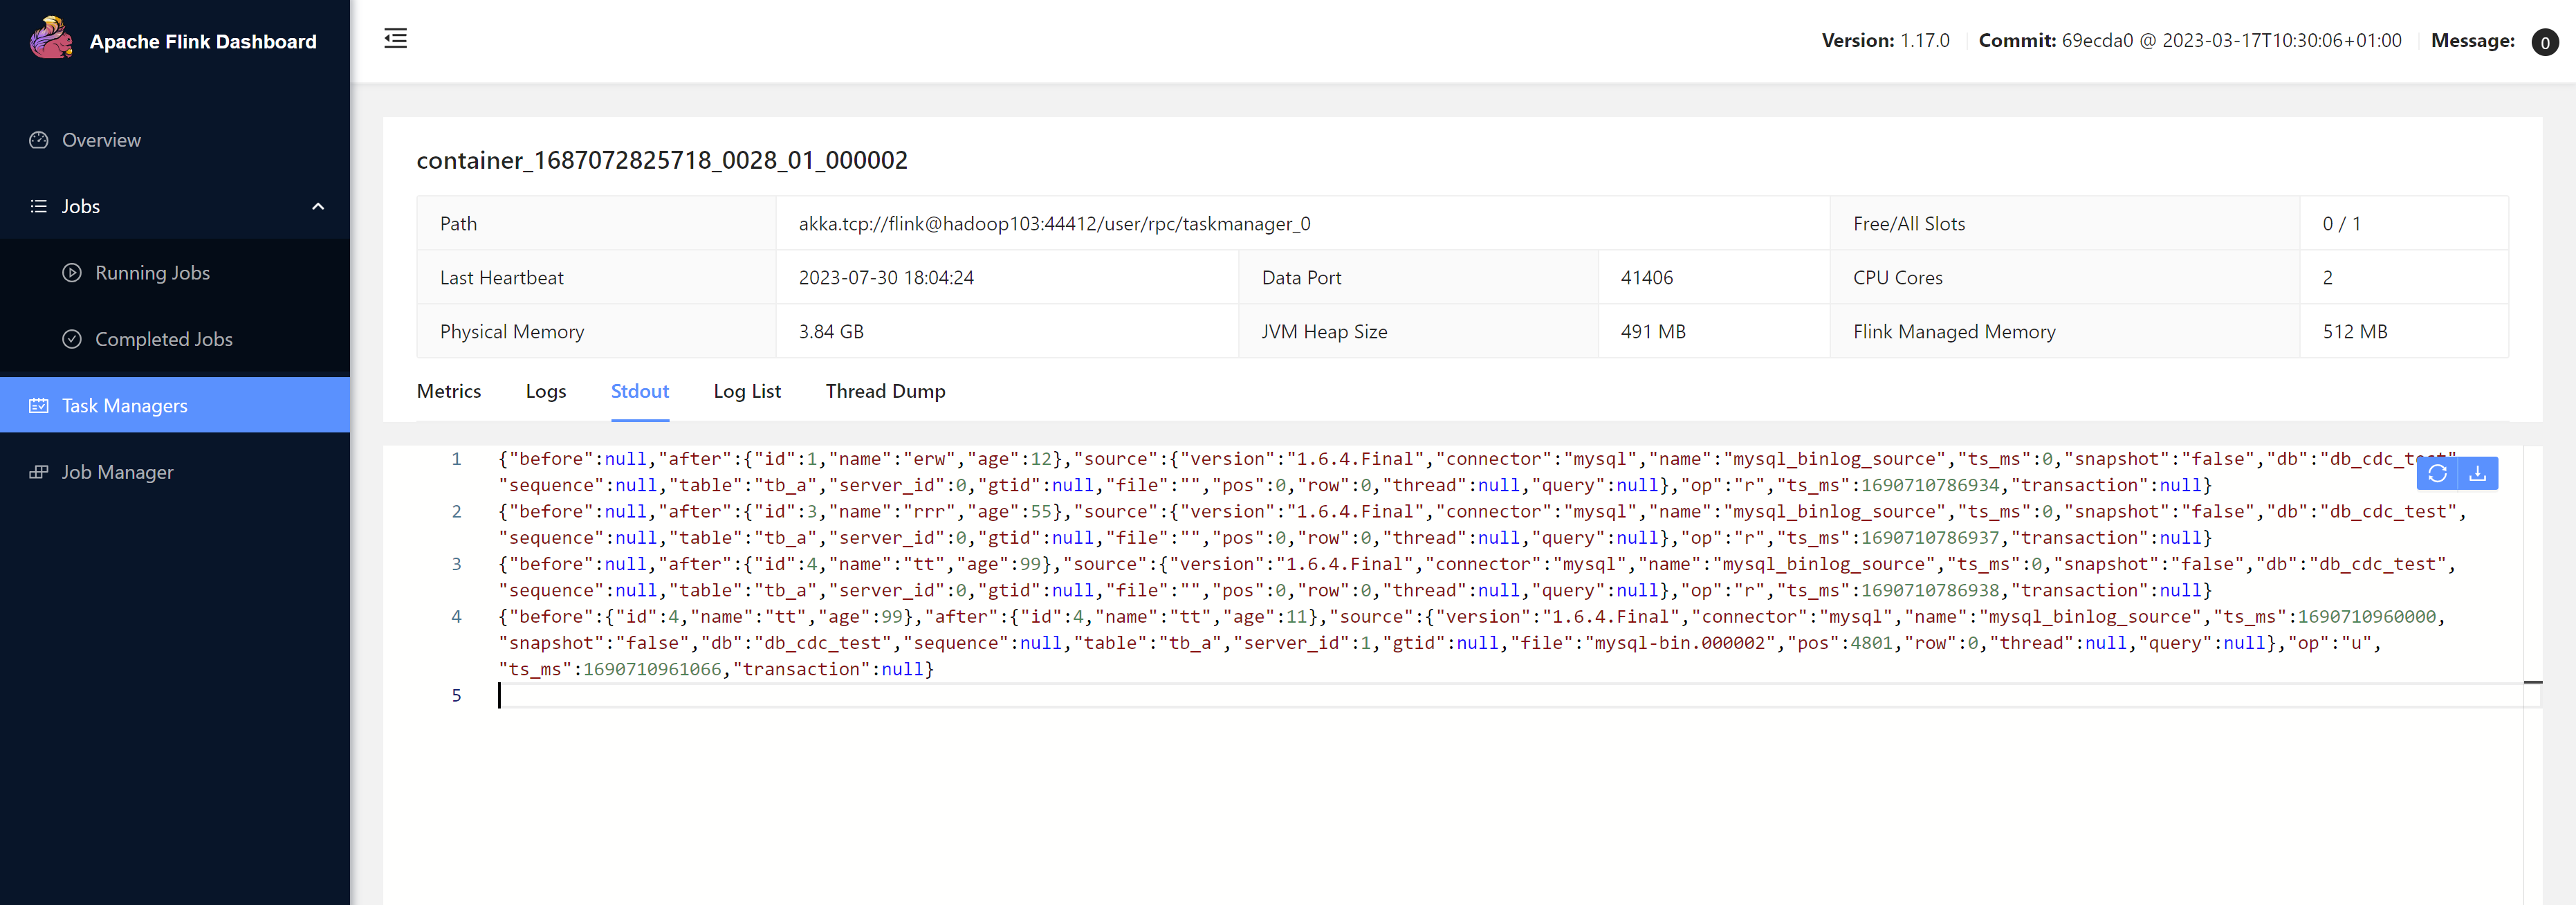The height and width of the screenshot is (905, 2576).
Task: Click the hamburger menu icon top-left
Action: [396, 39]
